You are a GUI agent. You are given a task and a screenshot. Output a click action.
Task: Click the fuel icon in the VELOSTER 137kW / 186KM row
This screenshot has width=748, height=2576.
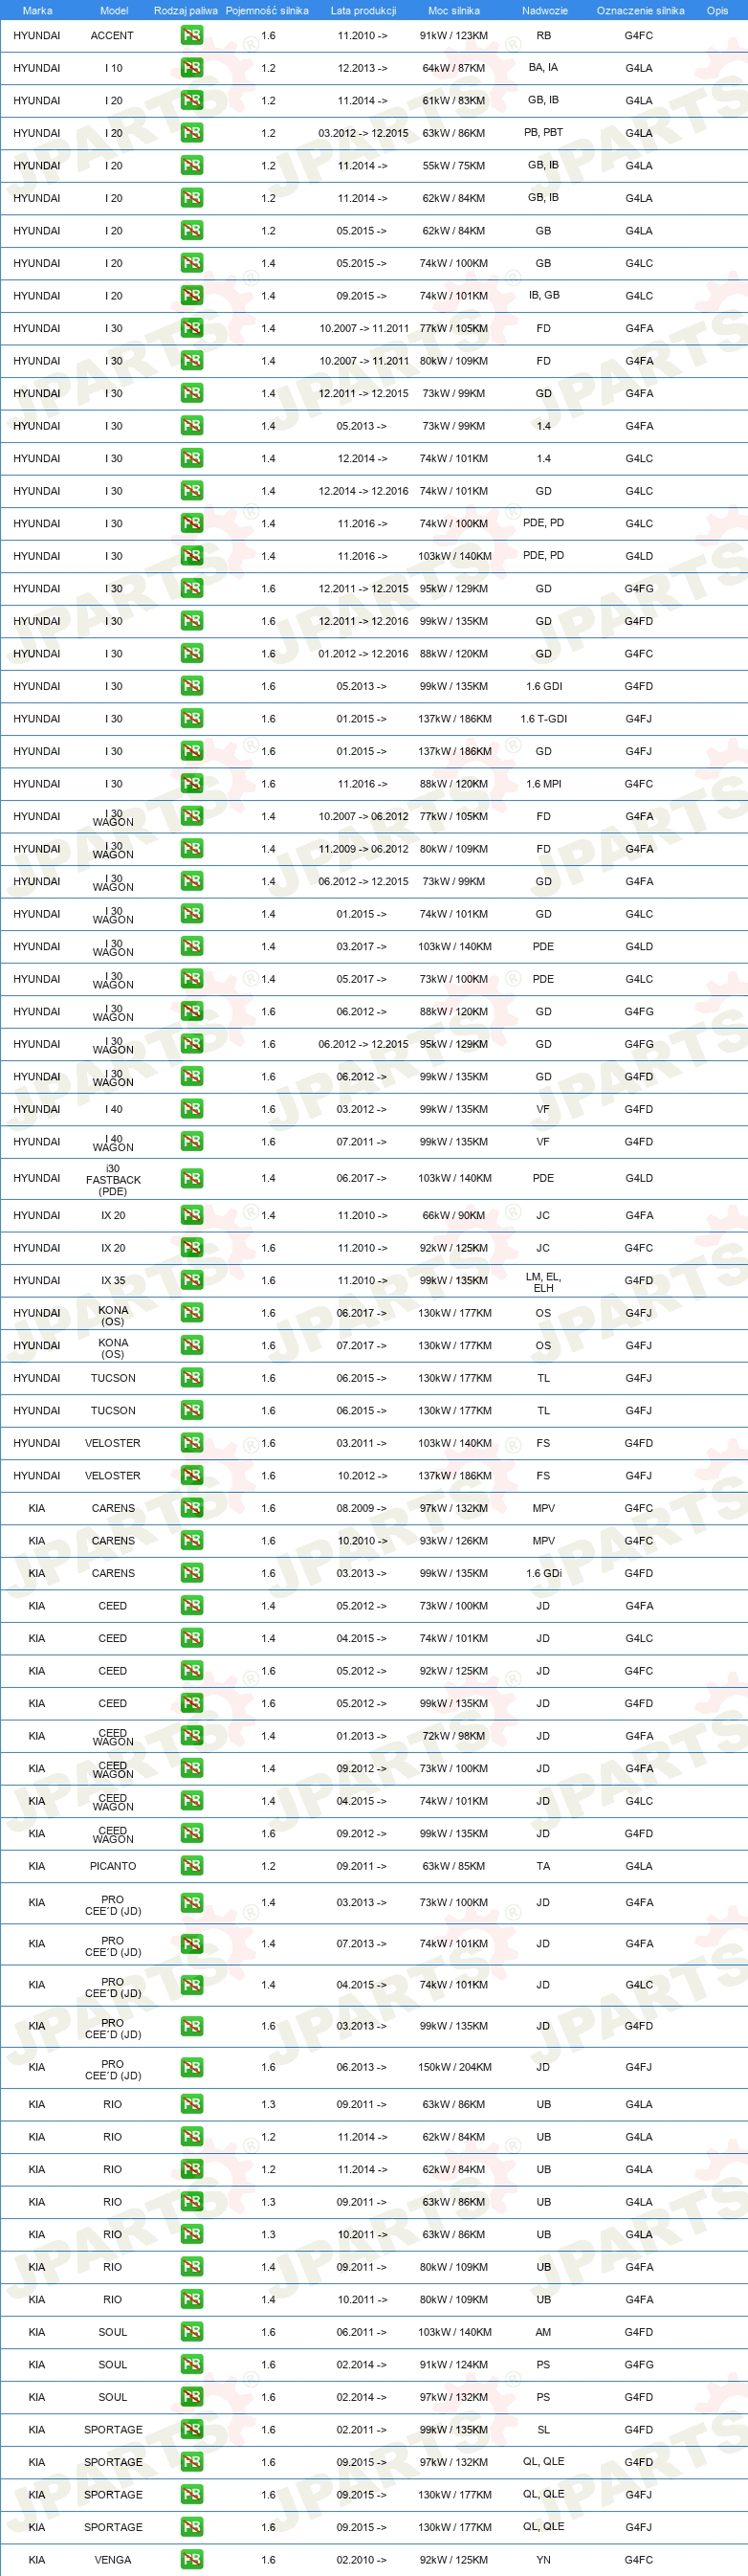tap(191, 1475)
